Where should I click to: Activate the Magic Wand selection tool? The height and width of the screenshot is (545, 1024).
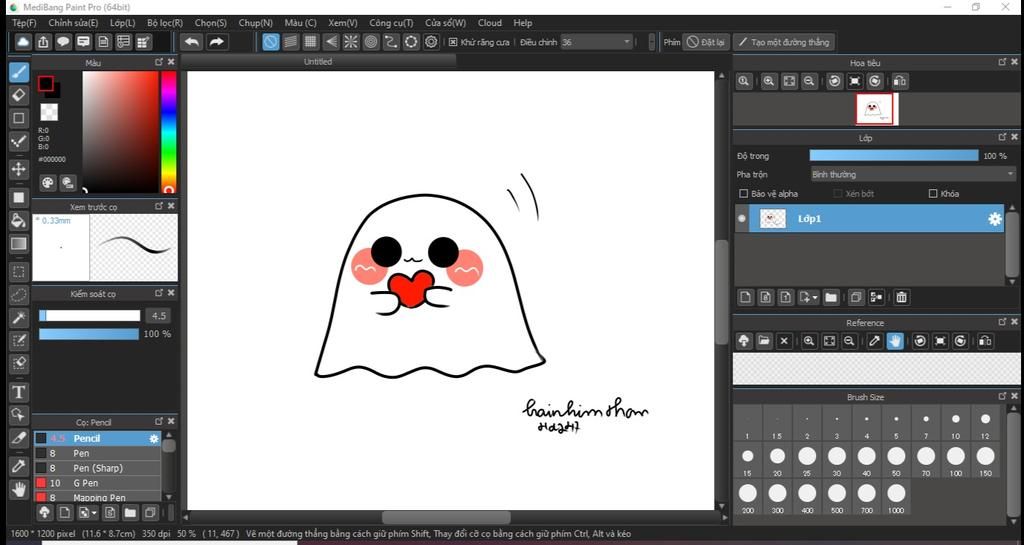(18, 317)
